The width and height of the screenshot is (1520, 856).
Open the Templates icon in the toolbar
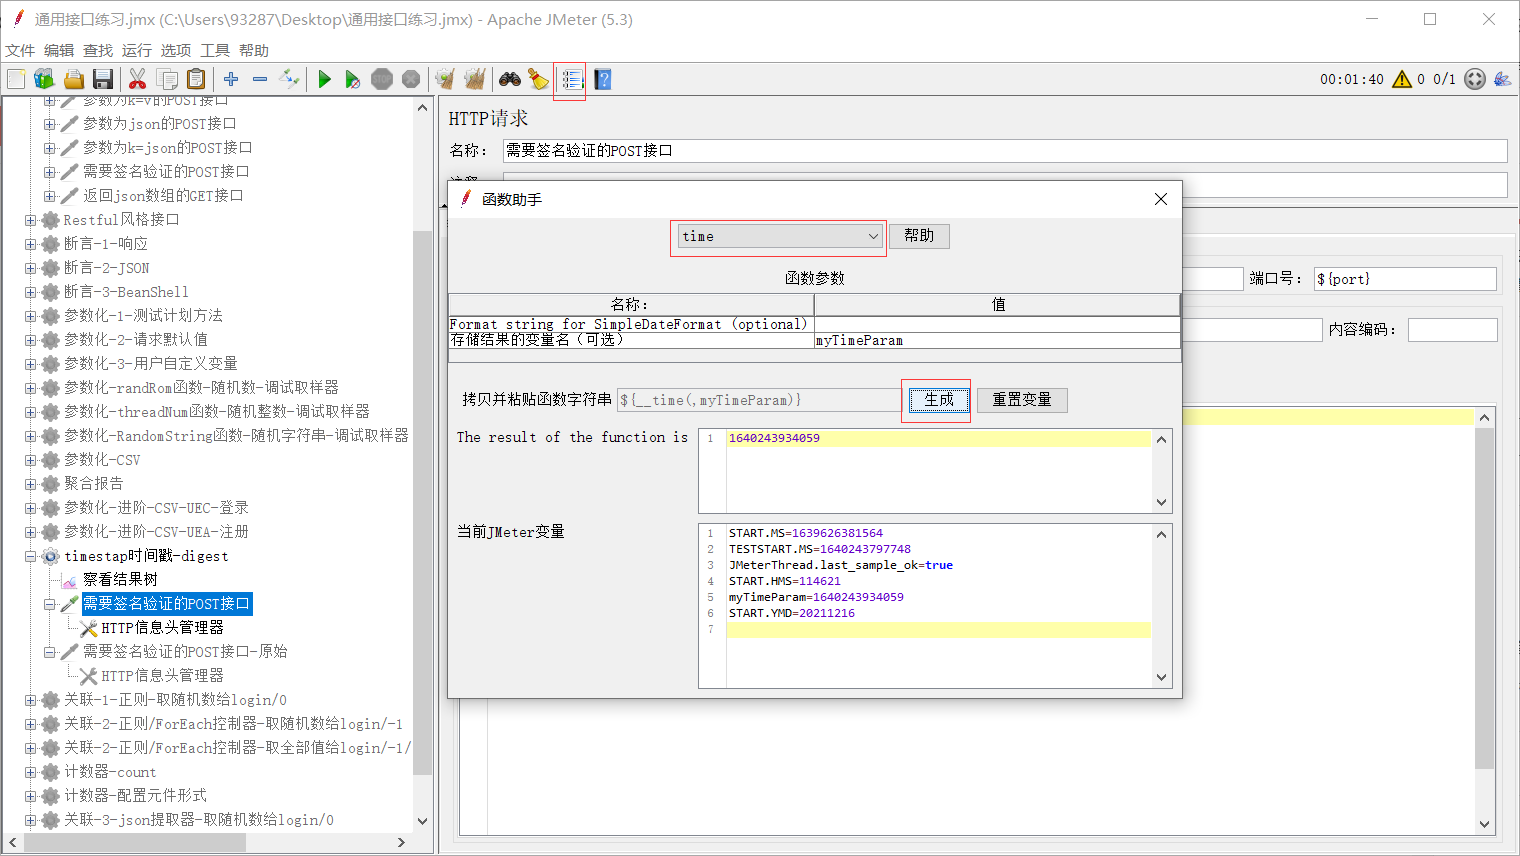(x=44, y=79)
